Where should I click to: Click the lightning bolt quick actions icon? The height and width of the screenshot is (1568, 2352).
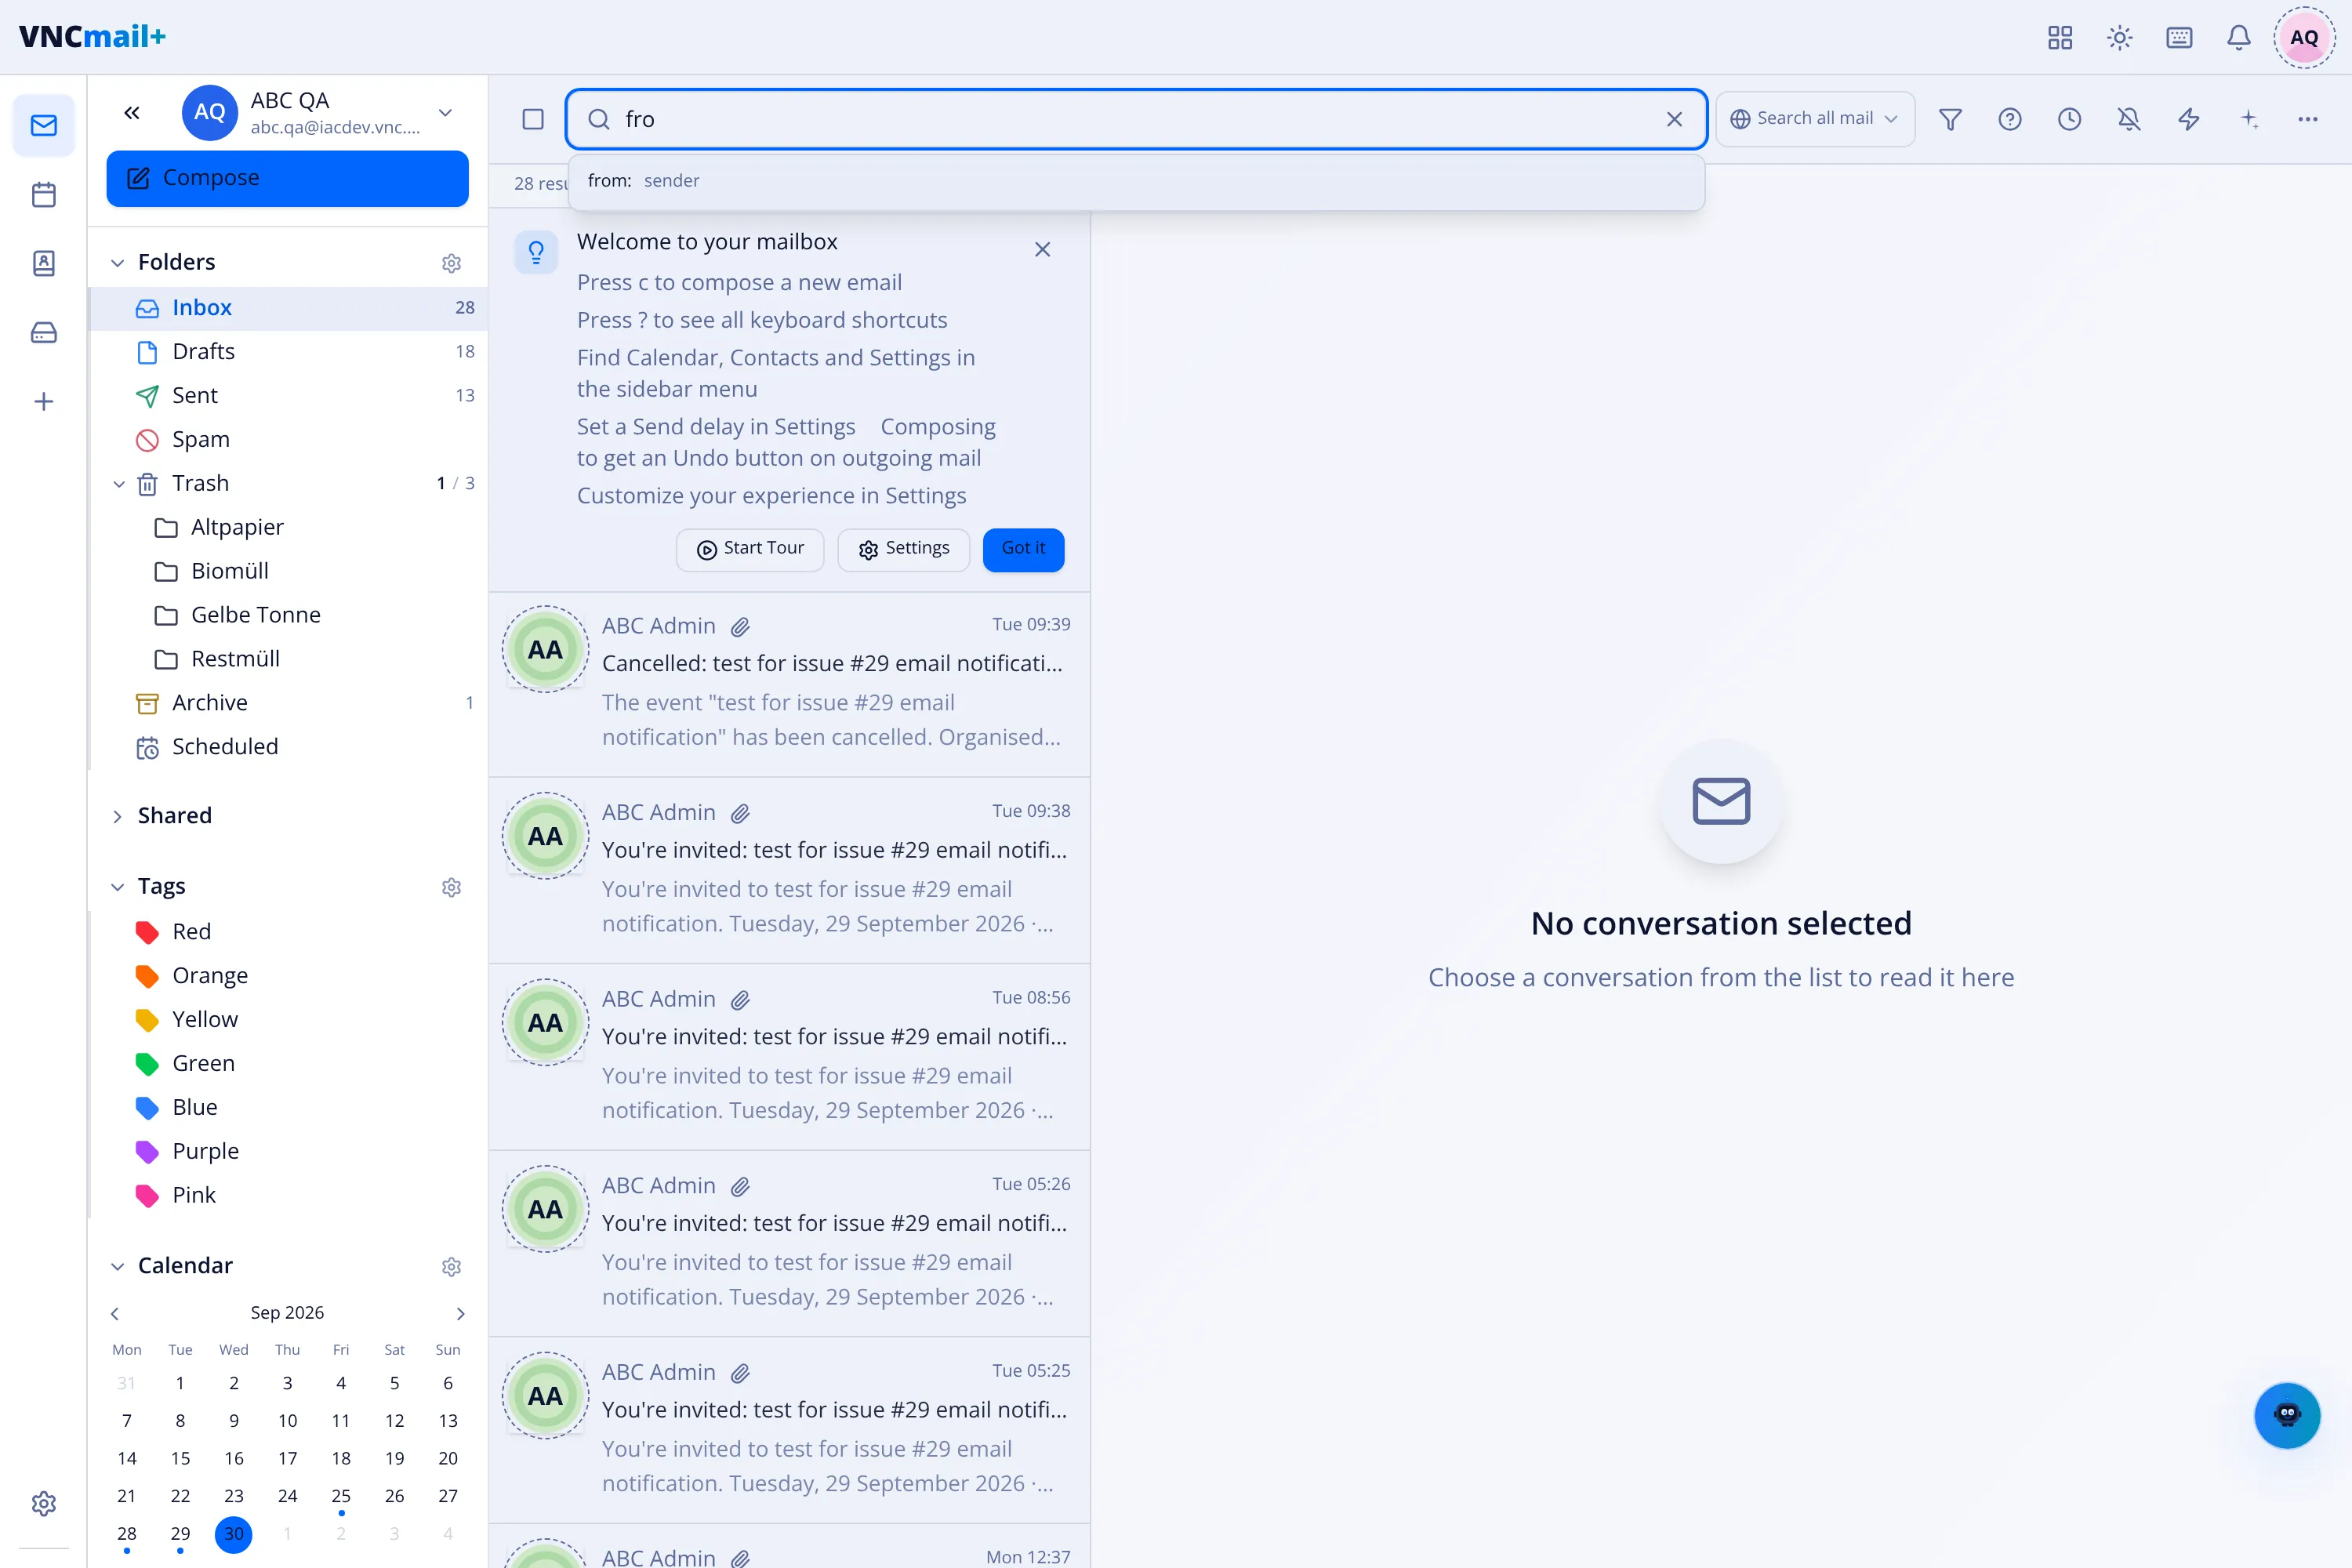(x=2189, y=119)
